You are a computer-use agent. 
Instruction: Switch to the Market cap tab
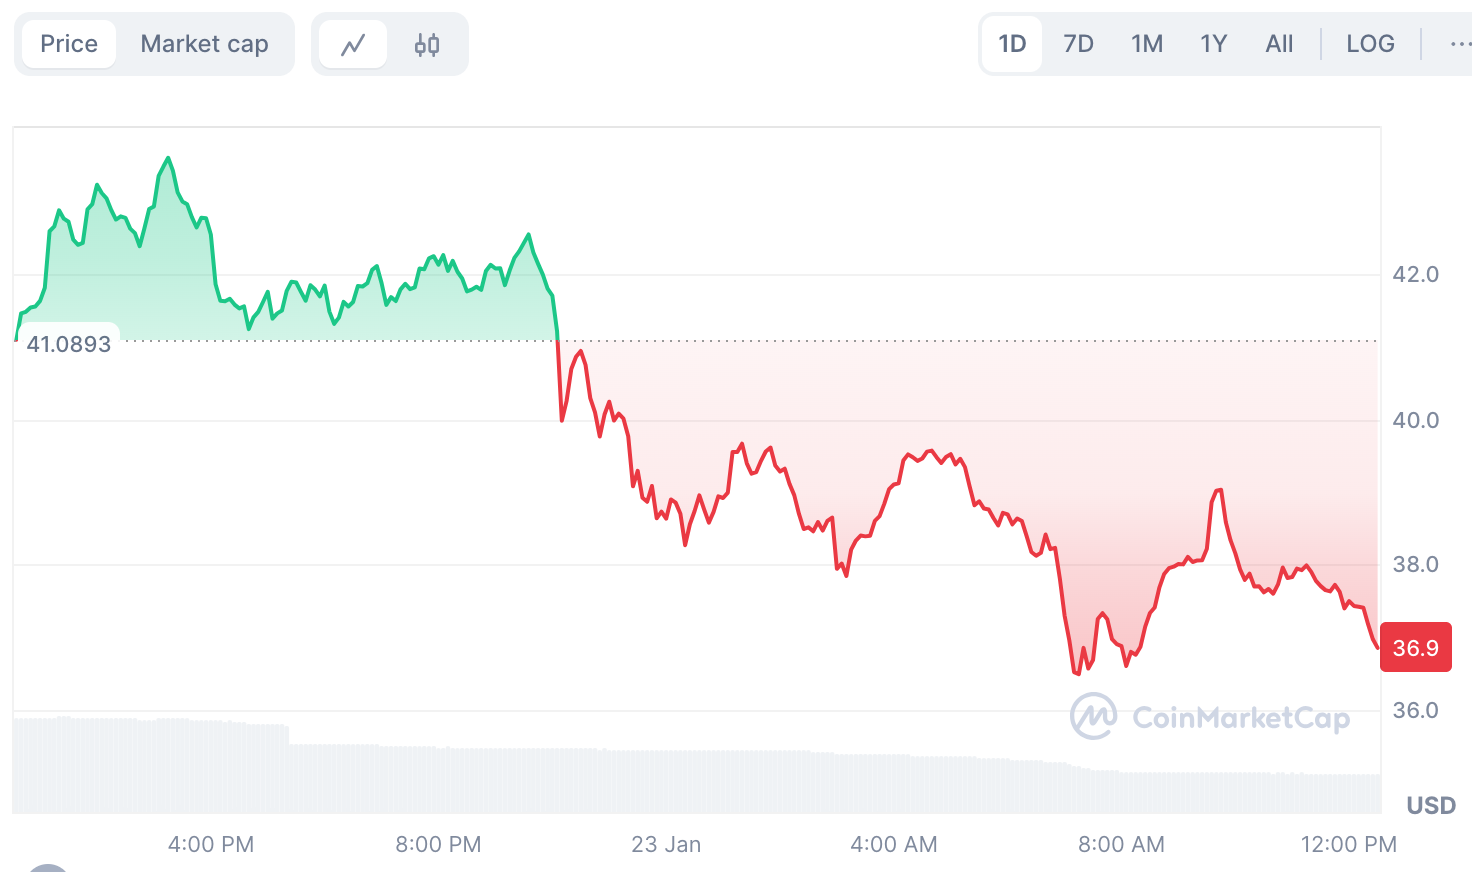(x=204, y=44)
